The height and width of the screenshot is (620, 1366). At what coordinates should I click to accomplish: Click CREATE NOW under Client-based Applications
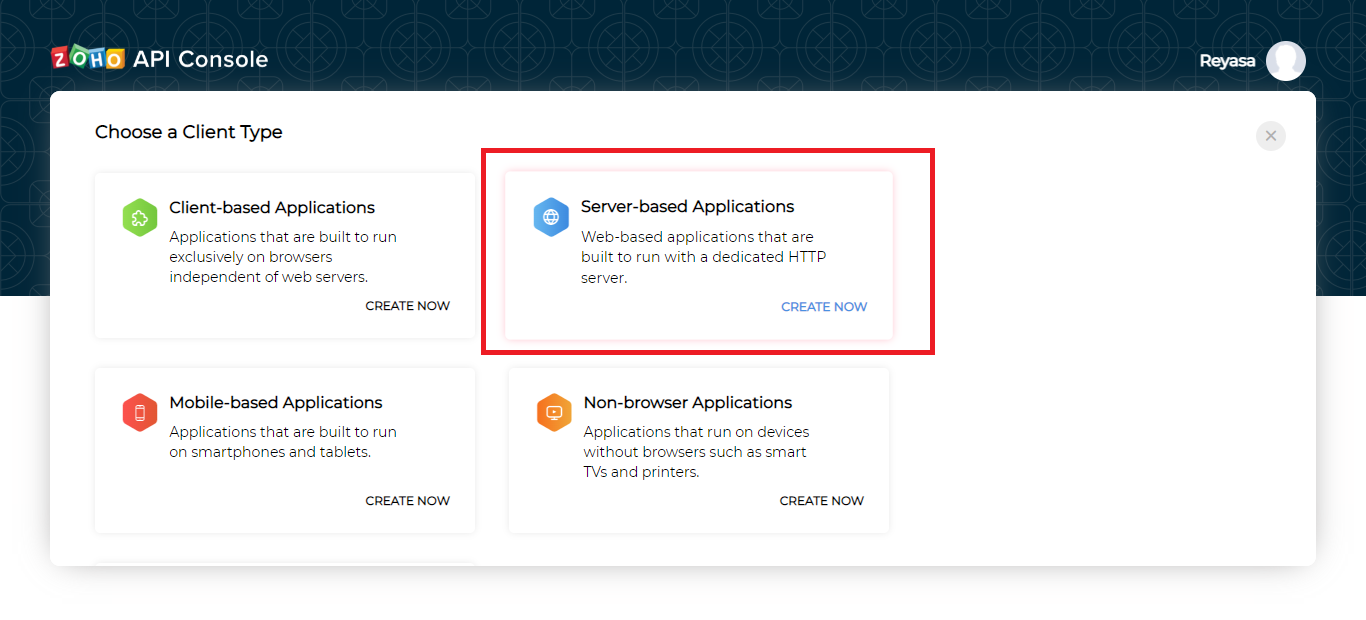pos(407,305)
